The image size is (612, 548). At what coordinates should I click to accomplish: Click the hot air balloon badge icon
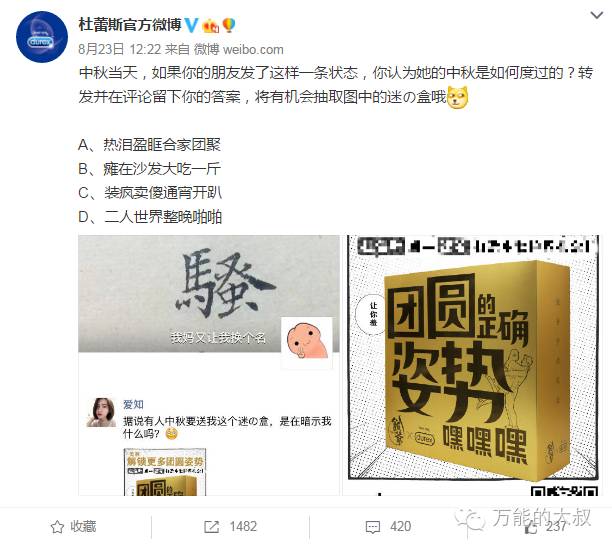pyautogui.click(x=229, y=25)
